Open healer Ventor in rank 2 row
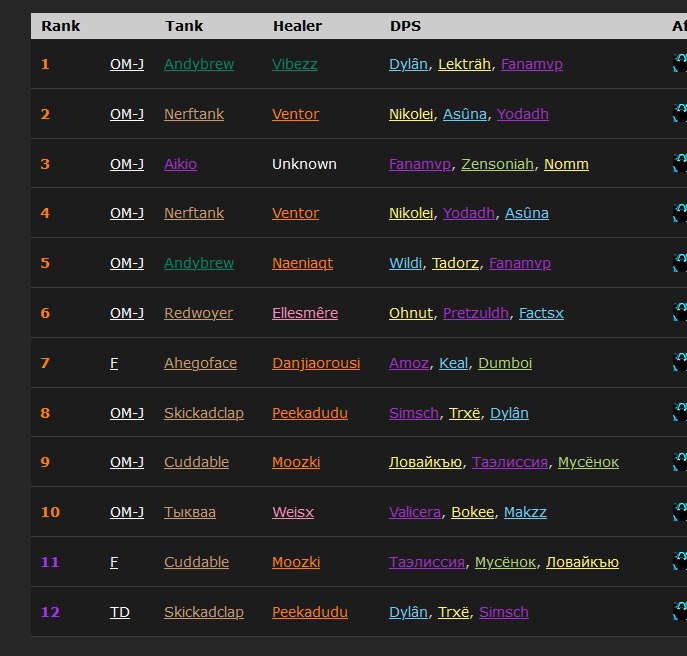The image size is (687, 656). tap(295, 114)
